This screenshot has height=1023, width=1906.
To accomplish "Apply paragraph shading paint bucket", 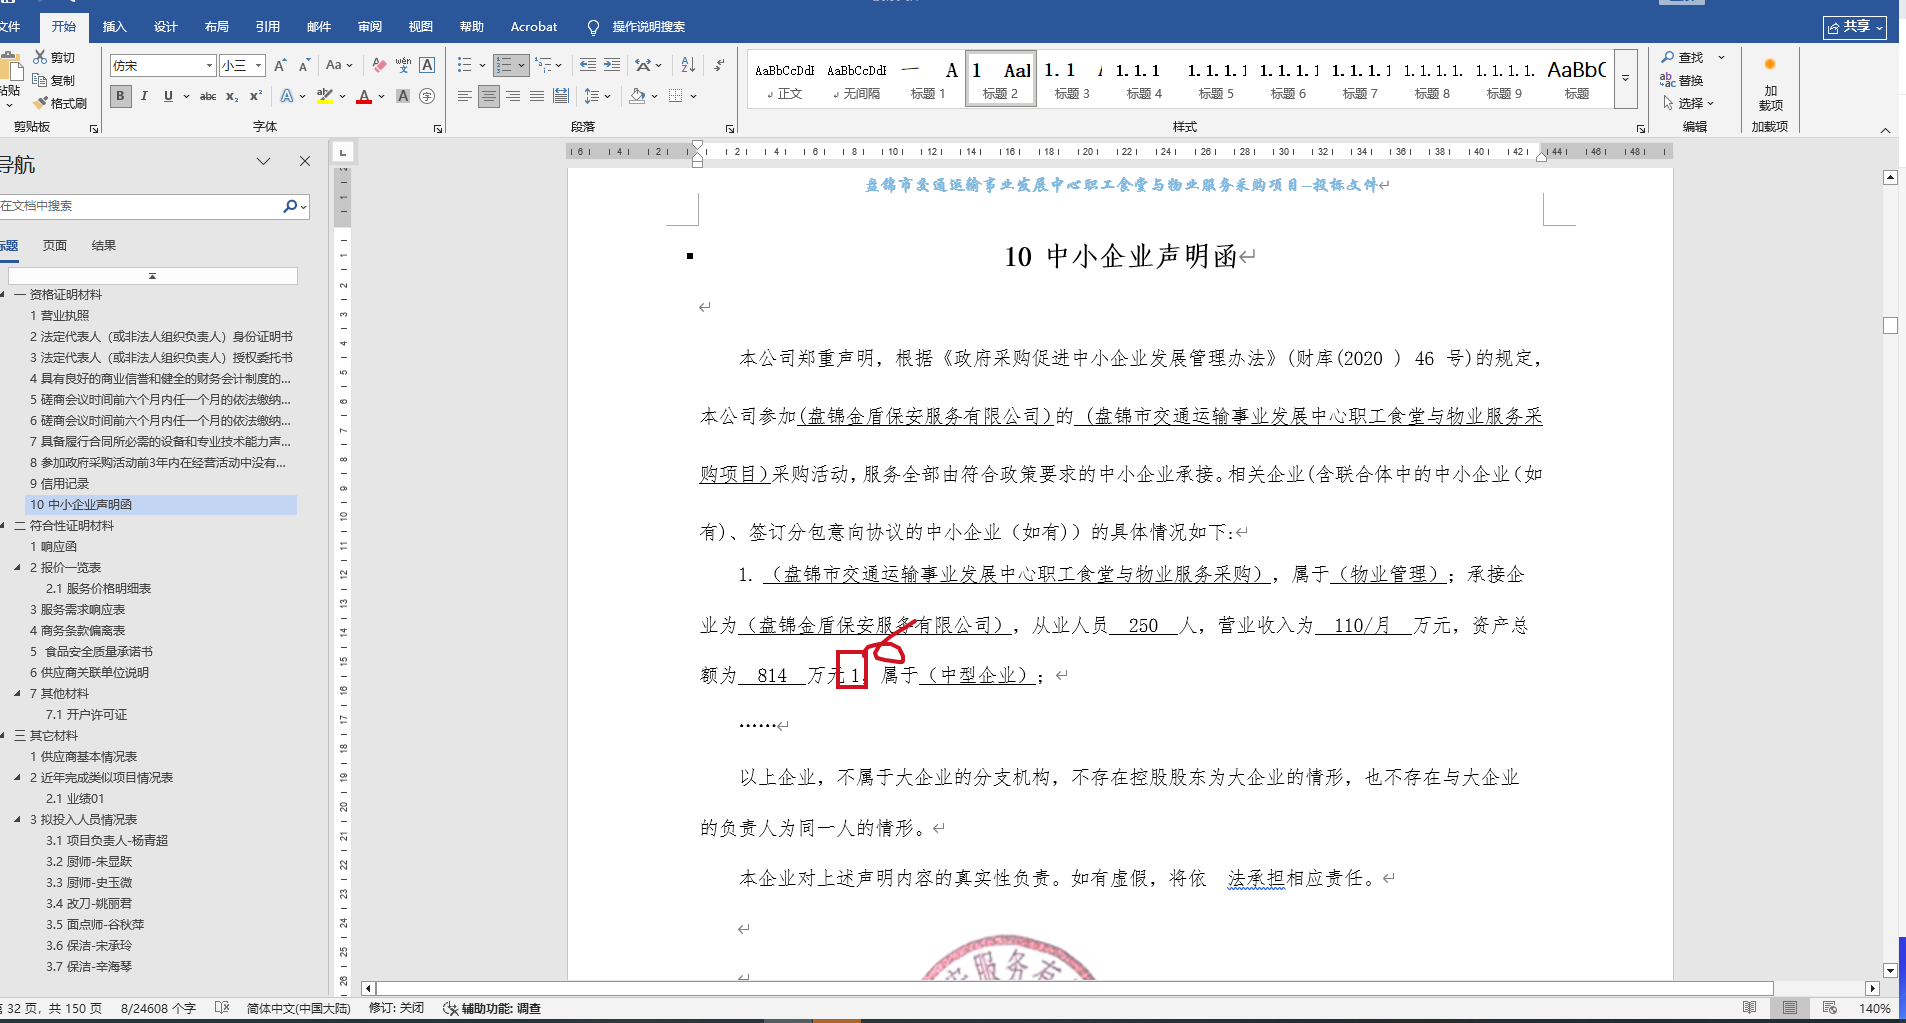I will coord(637,96).
